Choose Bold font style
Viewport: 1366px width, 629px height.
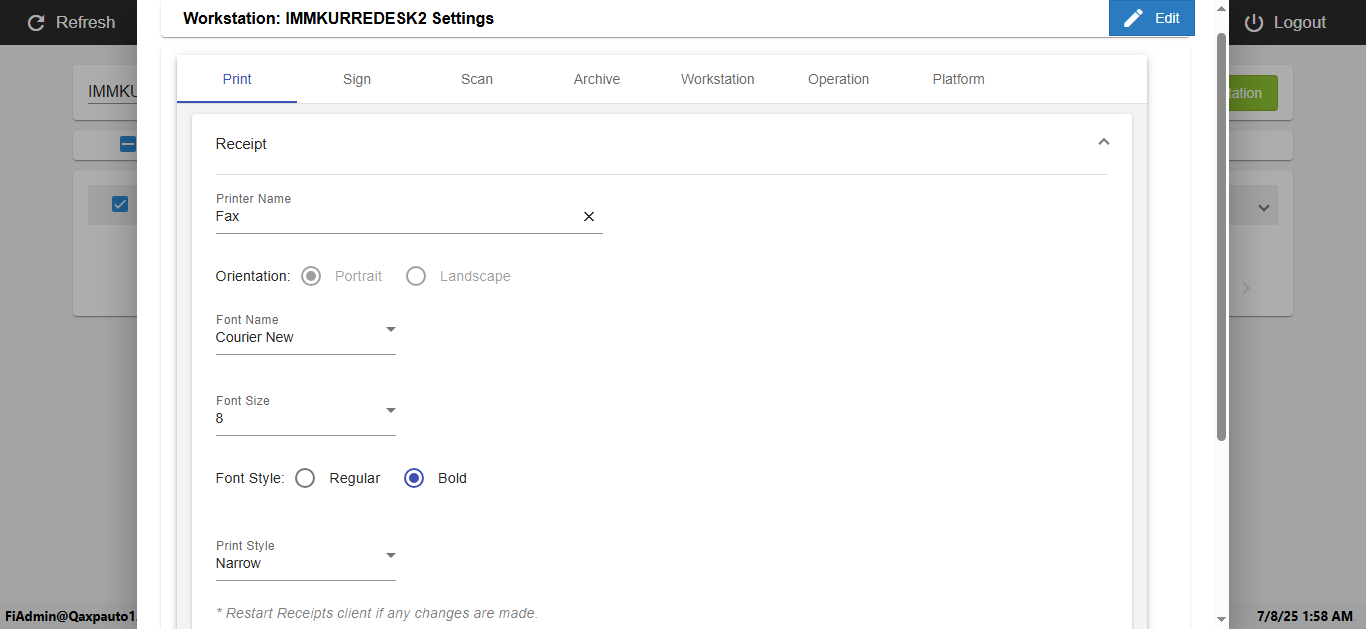click(414, 478)
